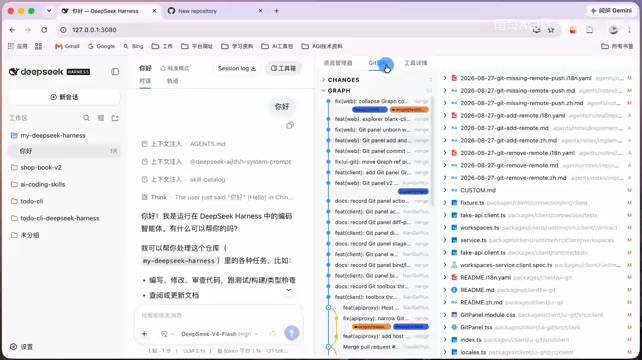Click the my-deepseek-harness workspace icon
Viewport: 642px width, 360px height.
point(14,135)
